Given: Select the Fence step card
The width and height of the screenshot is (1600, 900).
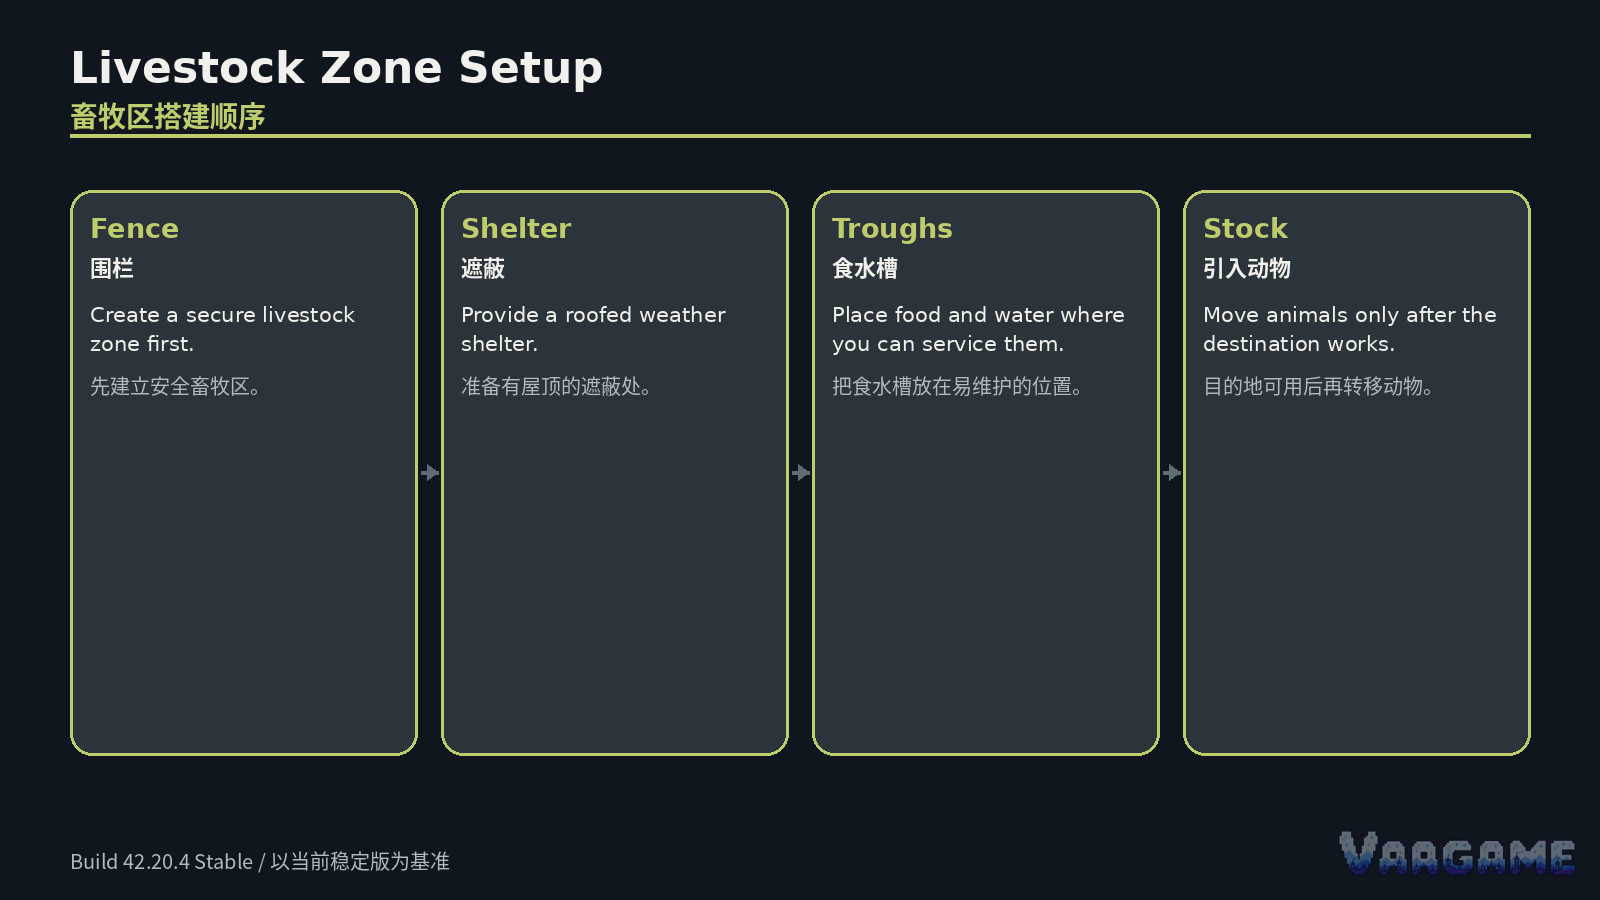Looking at the screenshot, I should click(244, 473).
